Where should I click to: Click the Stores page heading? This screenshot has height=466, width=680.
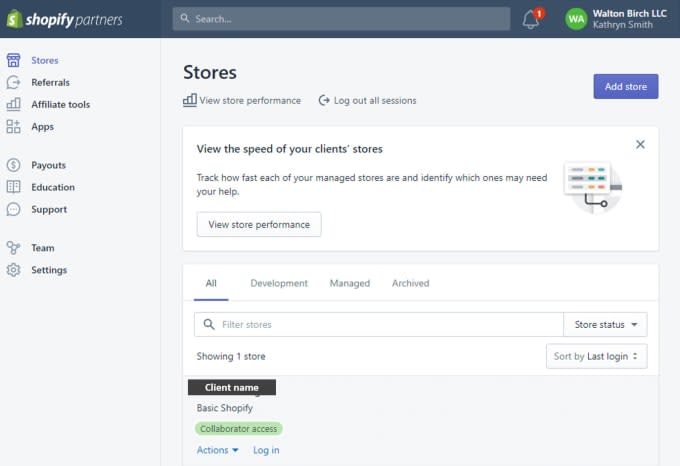tap(209, 72)
